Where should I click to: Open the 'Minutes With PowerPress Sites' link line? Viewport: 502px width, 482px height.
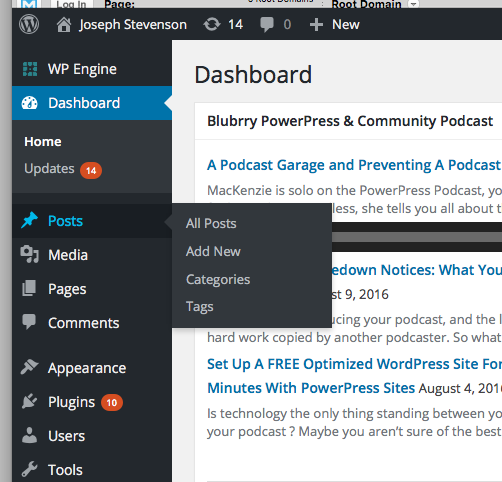[311, 388]
